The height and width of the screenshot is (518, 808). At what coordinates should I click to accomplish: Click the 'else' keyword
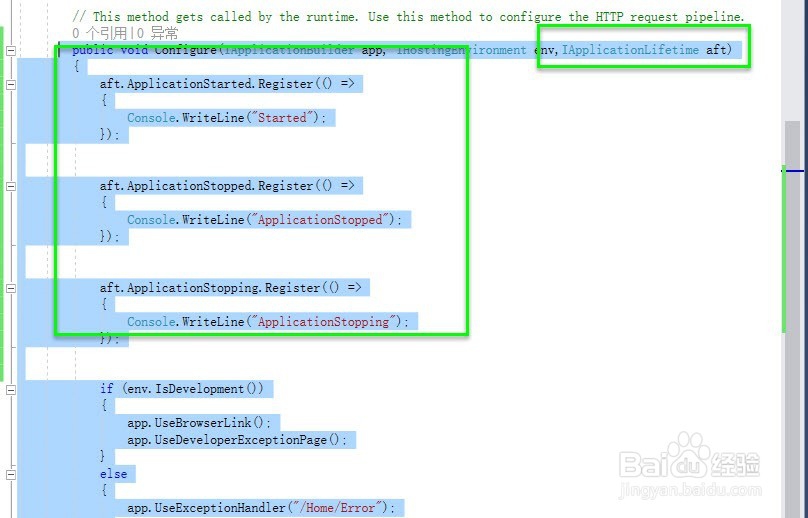coord(113,474)
